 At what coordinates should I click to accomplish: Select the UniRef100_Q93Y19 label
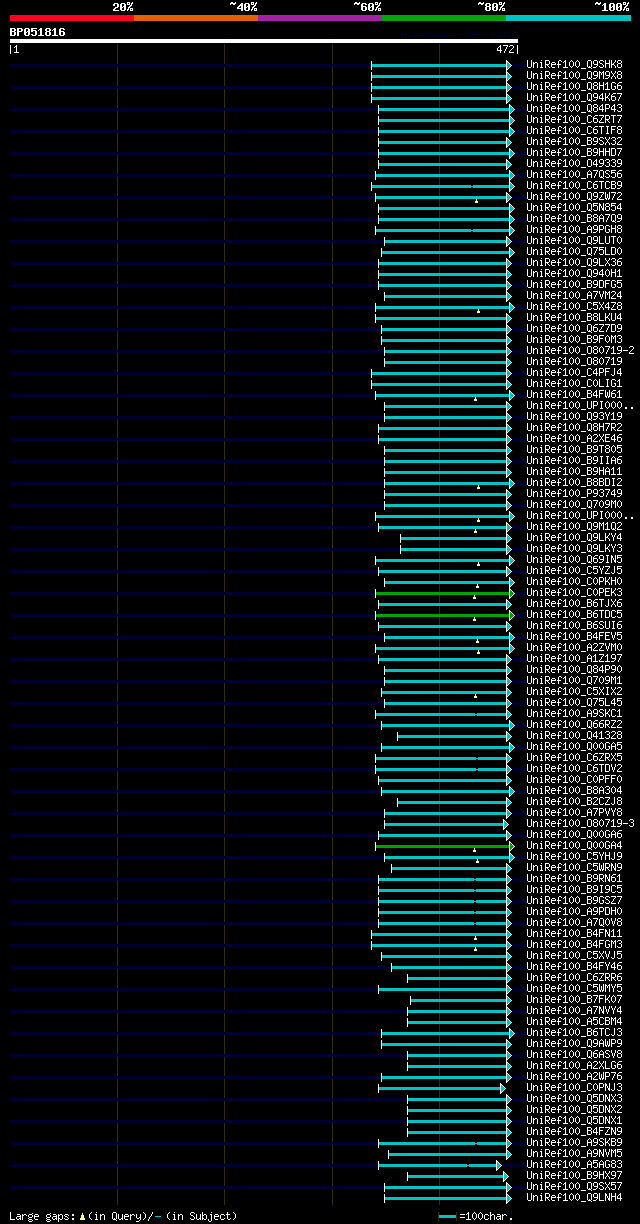(x=574, y=416)
